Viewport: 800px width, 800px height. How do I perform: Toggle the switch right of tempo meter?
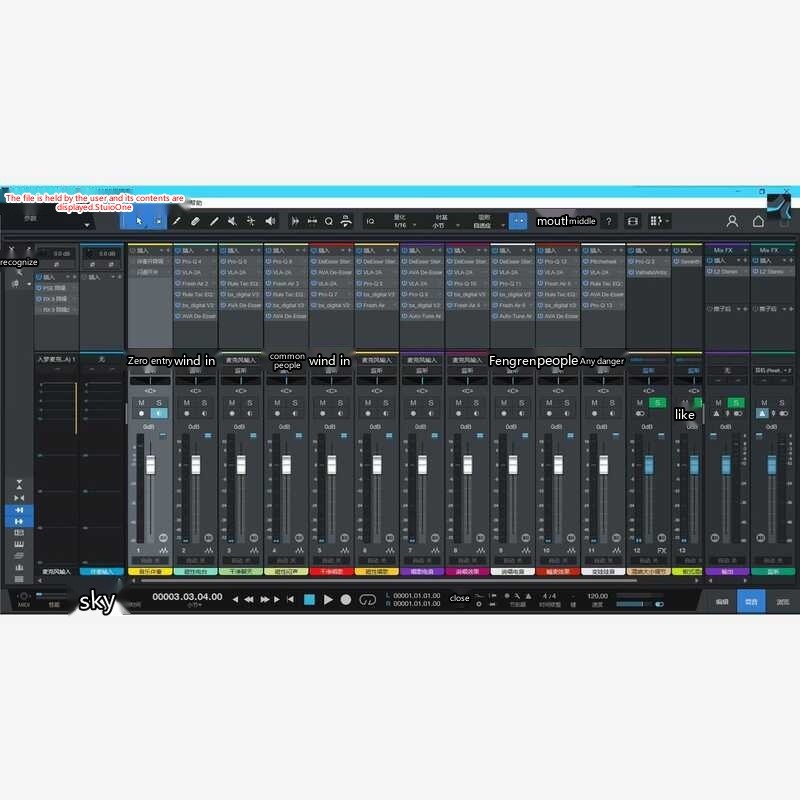coord(659,604)
